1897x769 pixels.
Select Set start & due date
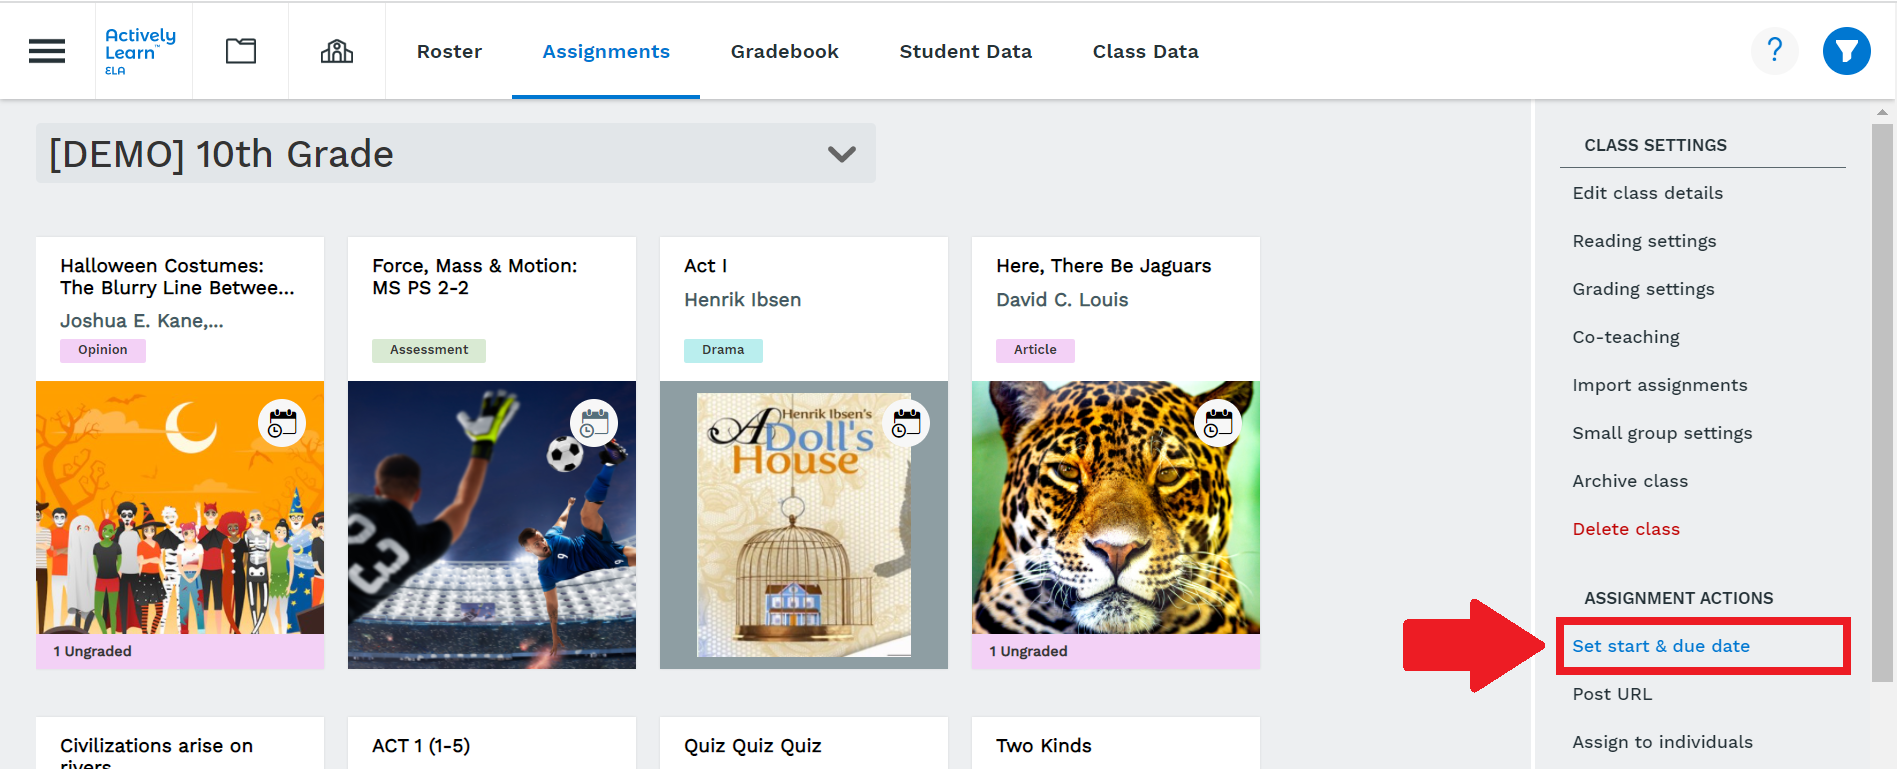(x=1660, y=646)
